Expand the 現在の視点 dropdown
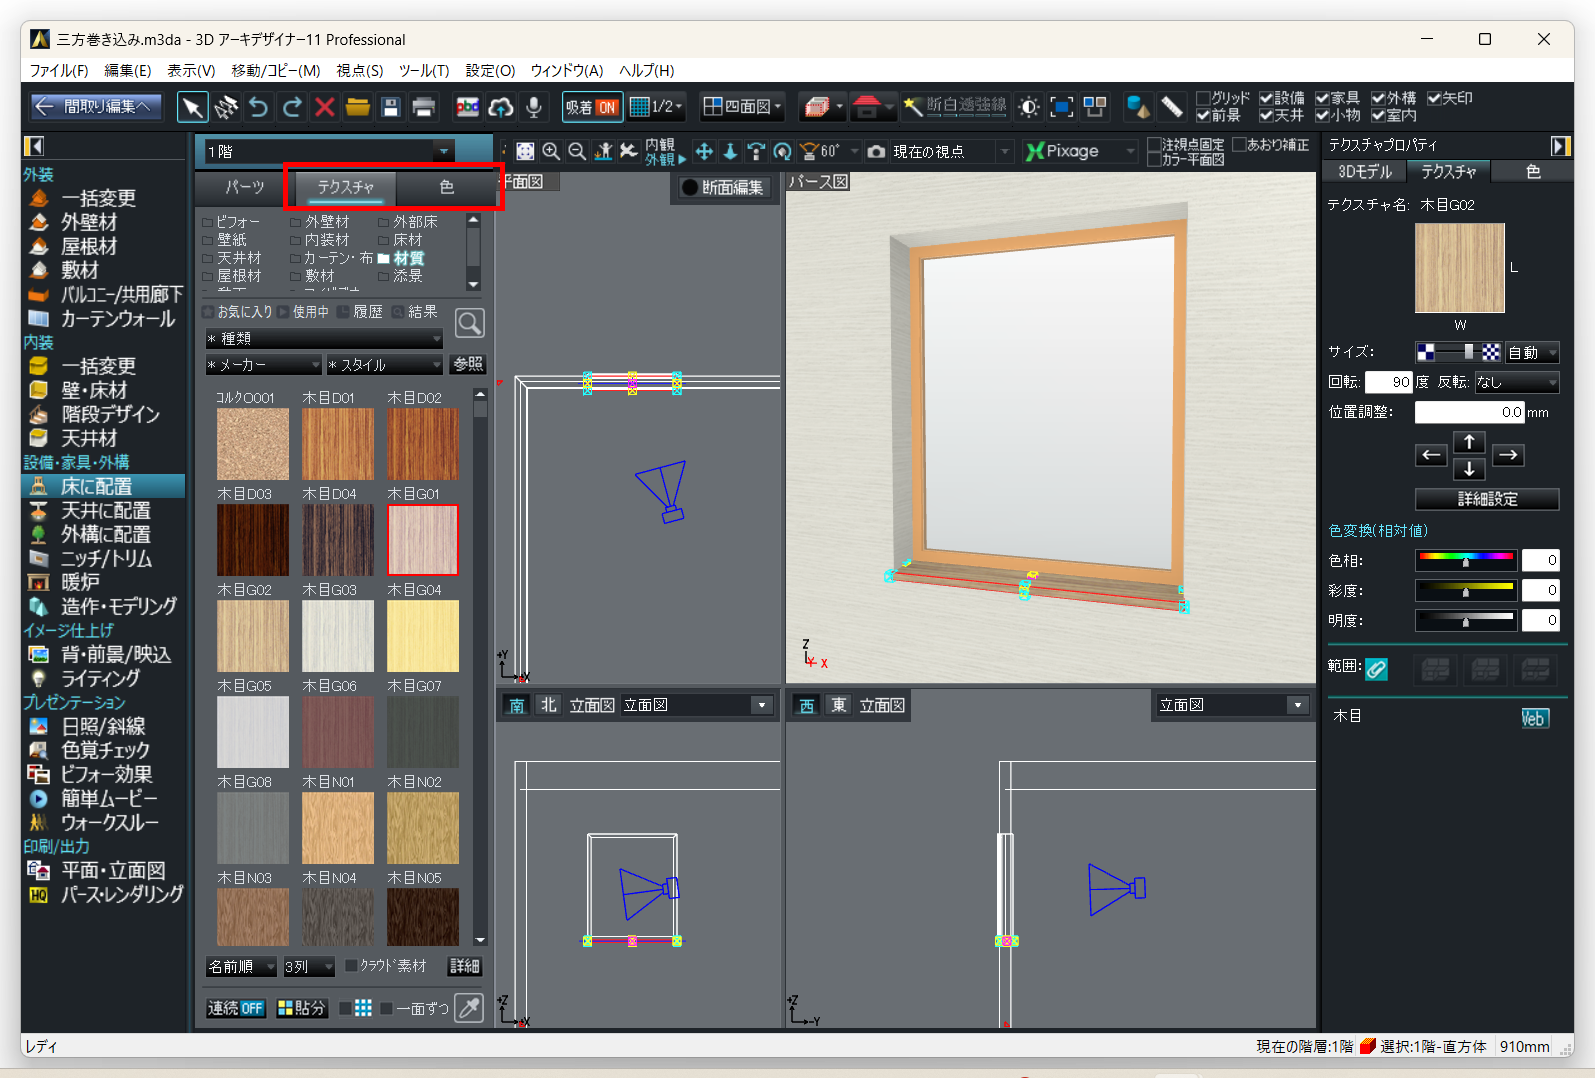 click(1004, 151)
